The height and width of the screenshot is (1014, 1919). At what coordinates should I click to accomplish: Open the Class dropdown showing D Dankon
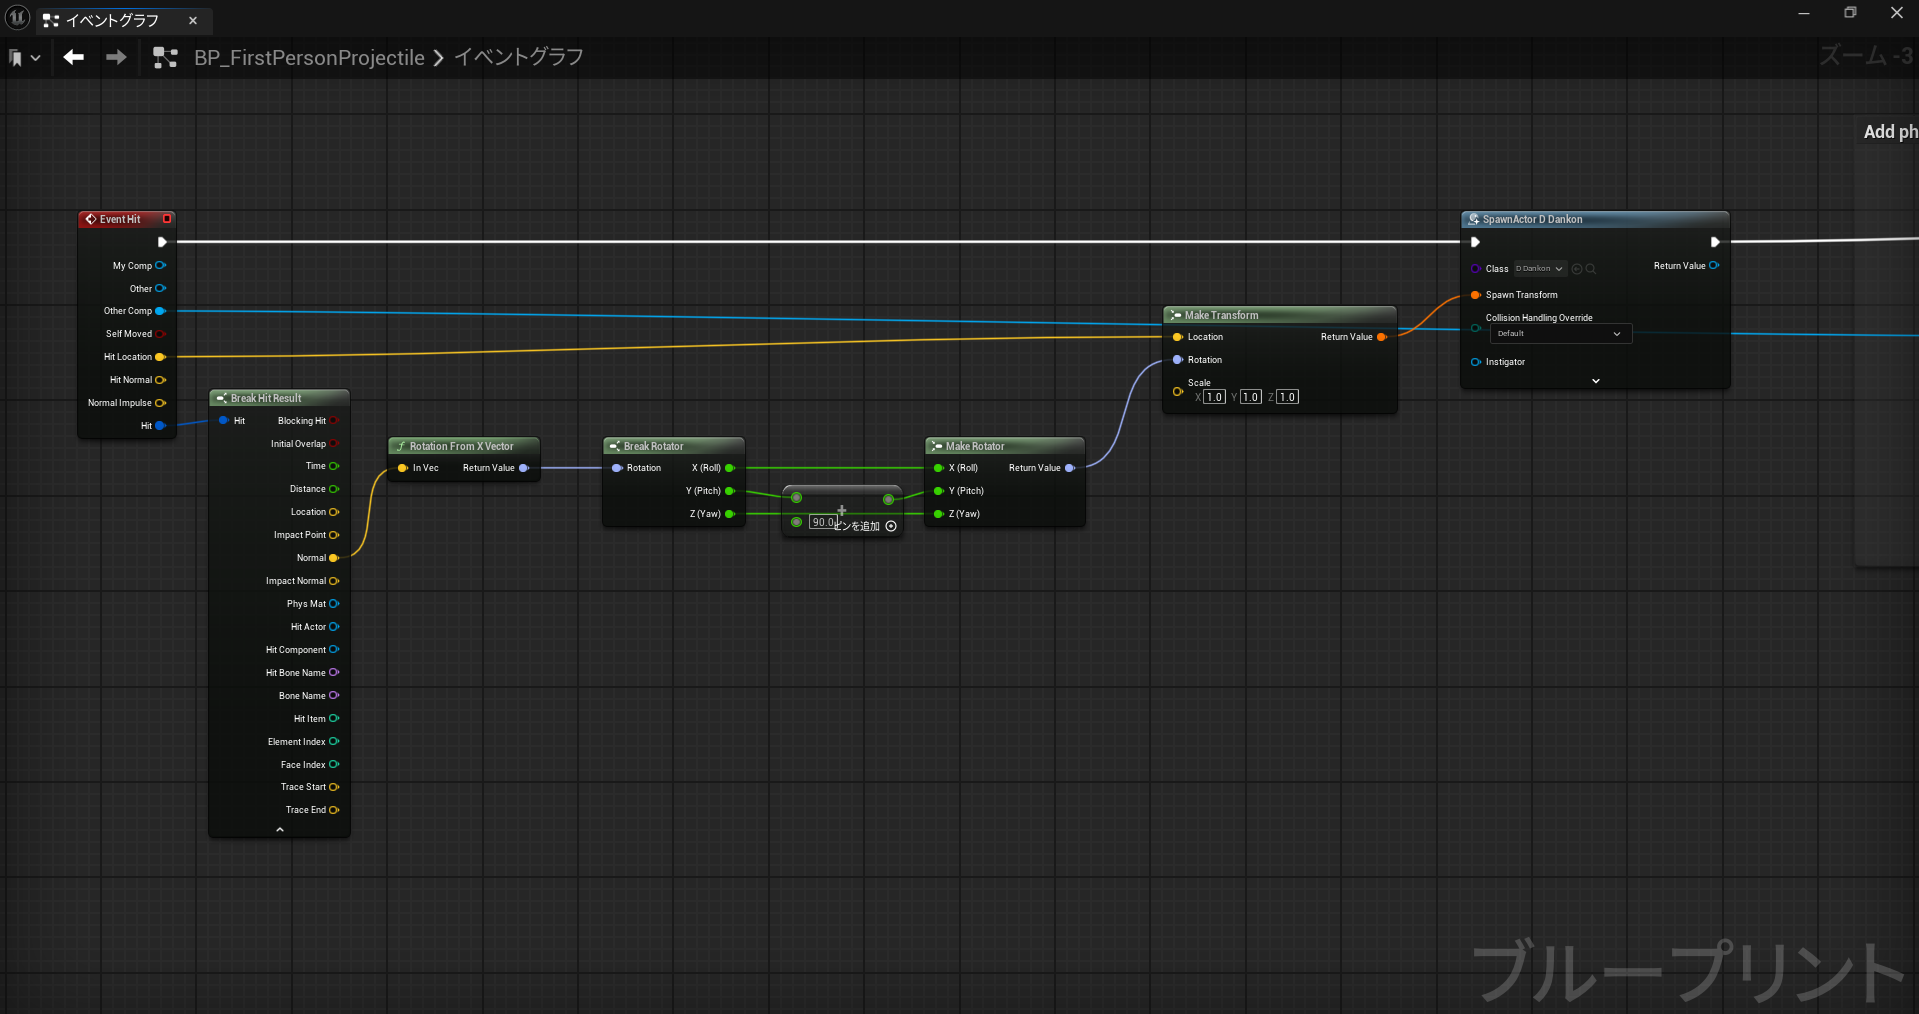pyautogui.click(x=1539, y=269)
